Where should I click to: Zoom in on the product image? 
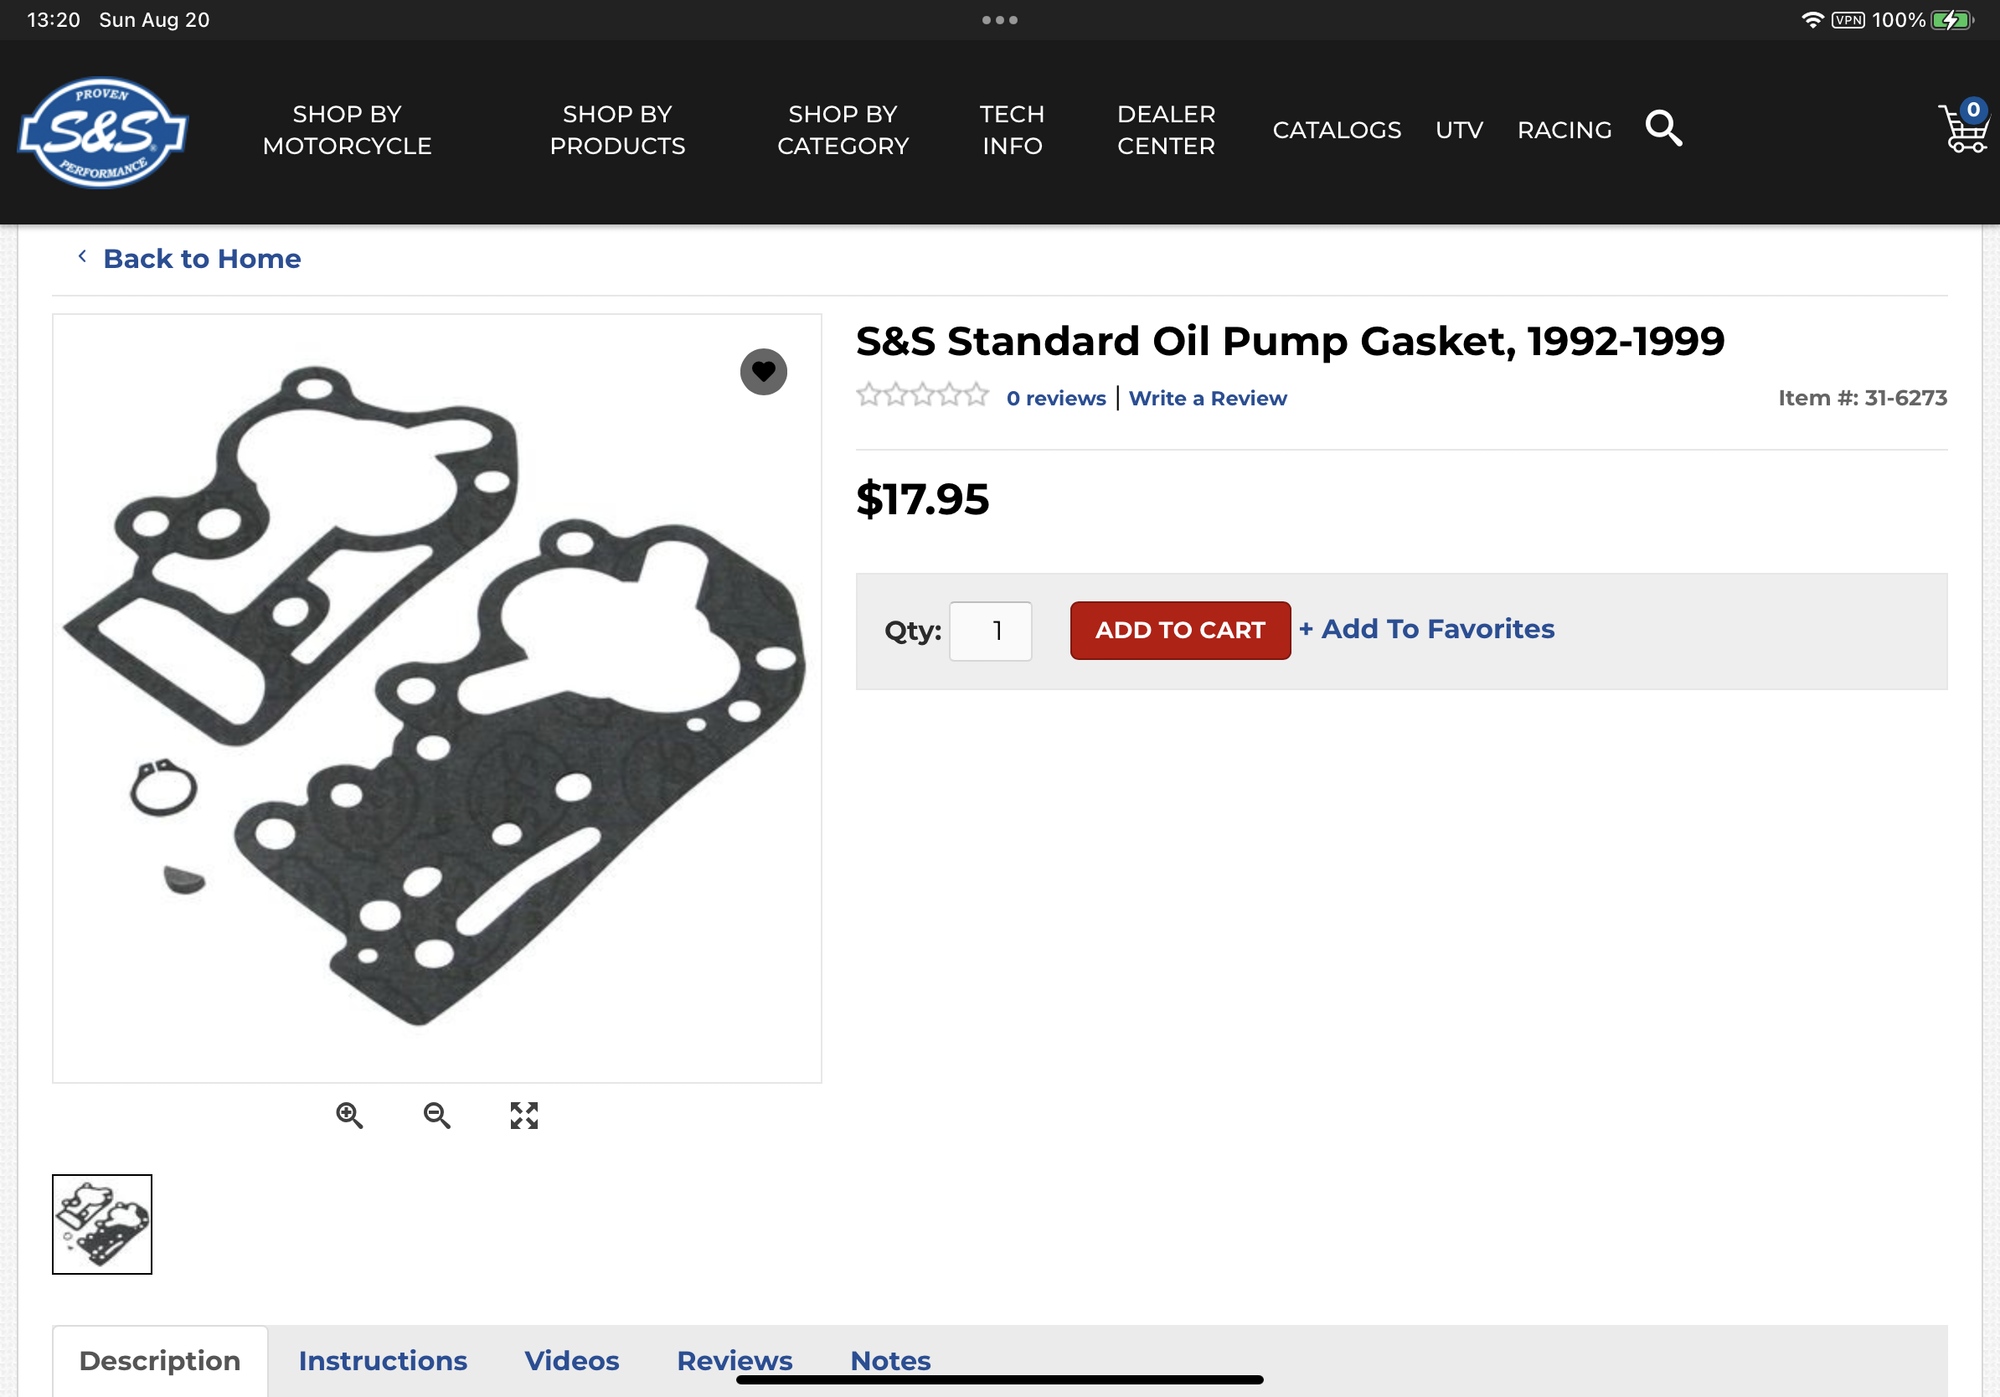point(349,1115)
